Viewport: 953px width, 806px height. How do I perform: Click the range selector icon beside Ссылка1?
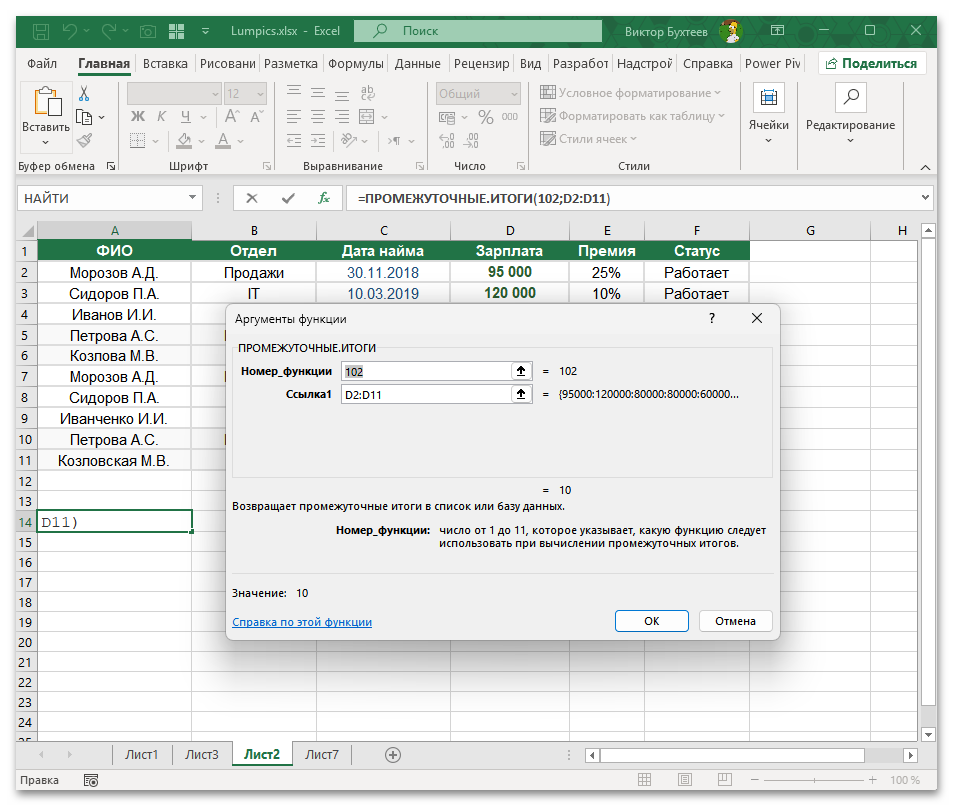pos(521,394)
